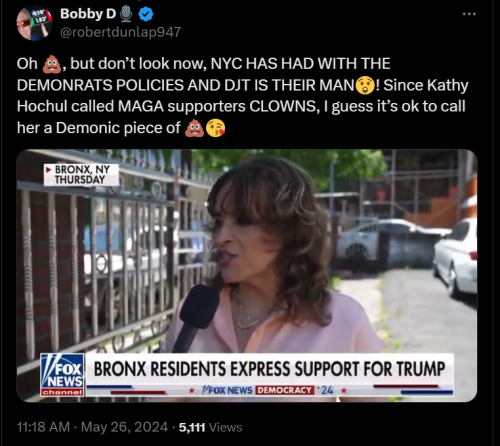Screen dimensions: 500x446
Task: Click the Fox News channel logo
Action: point(62,375)
